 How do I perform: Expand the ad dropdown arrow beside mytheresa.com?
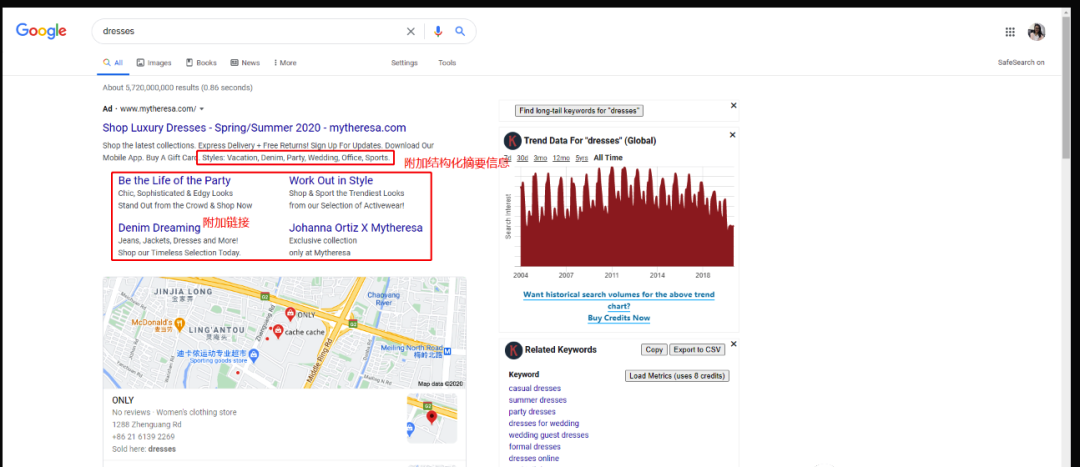click(x=202, y=109)
